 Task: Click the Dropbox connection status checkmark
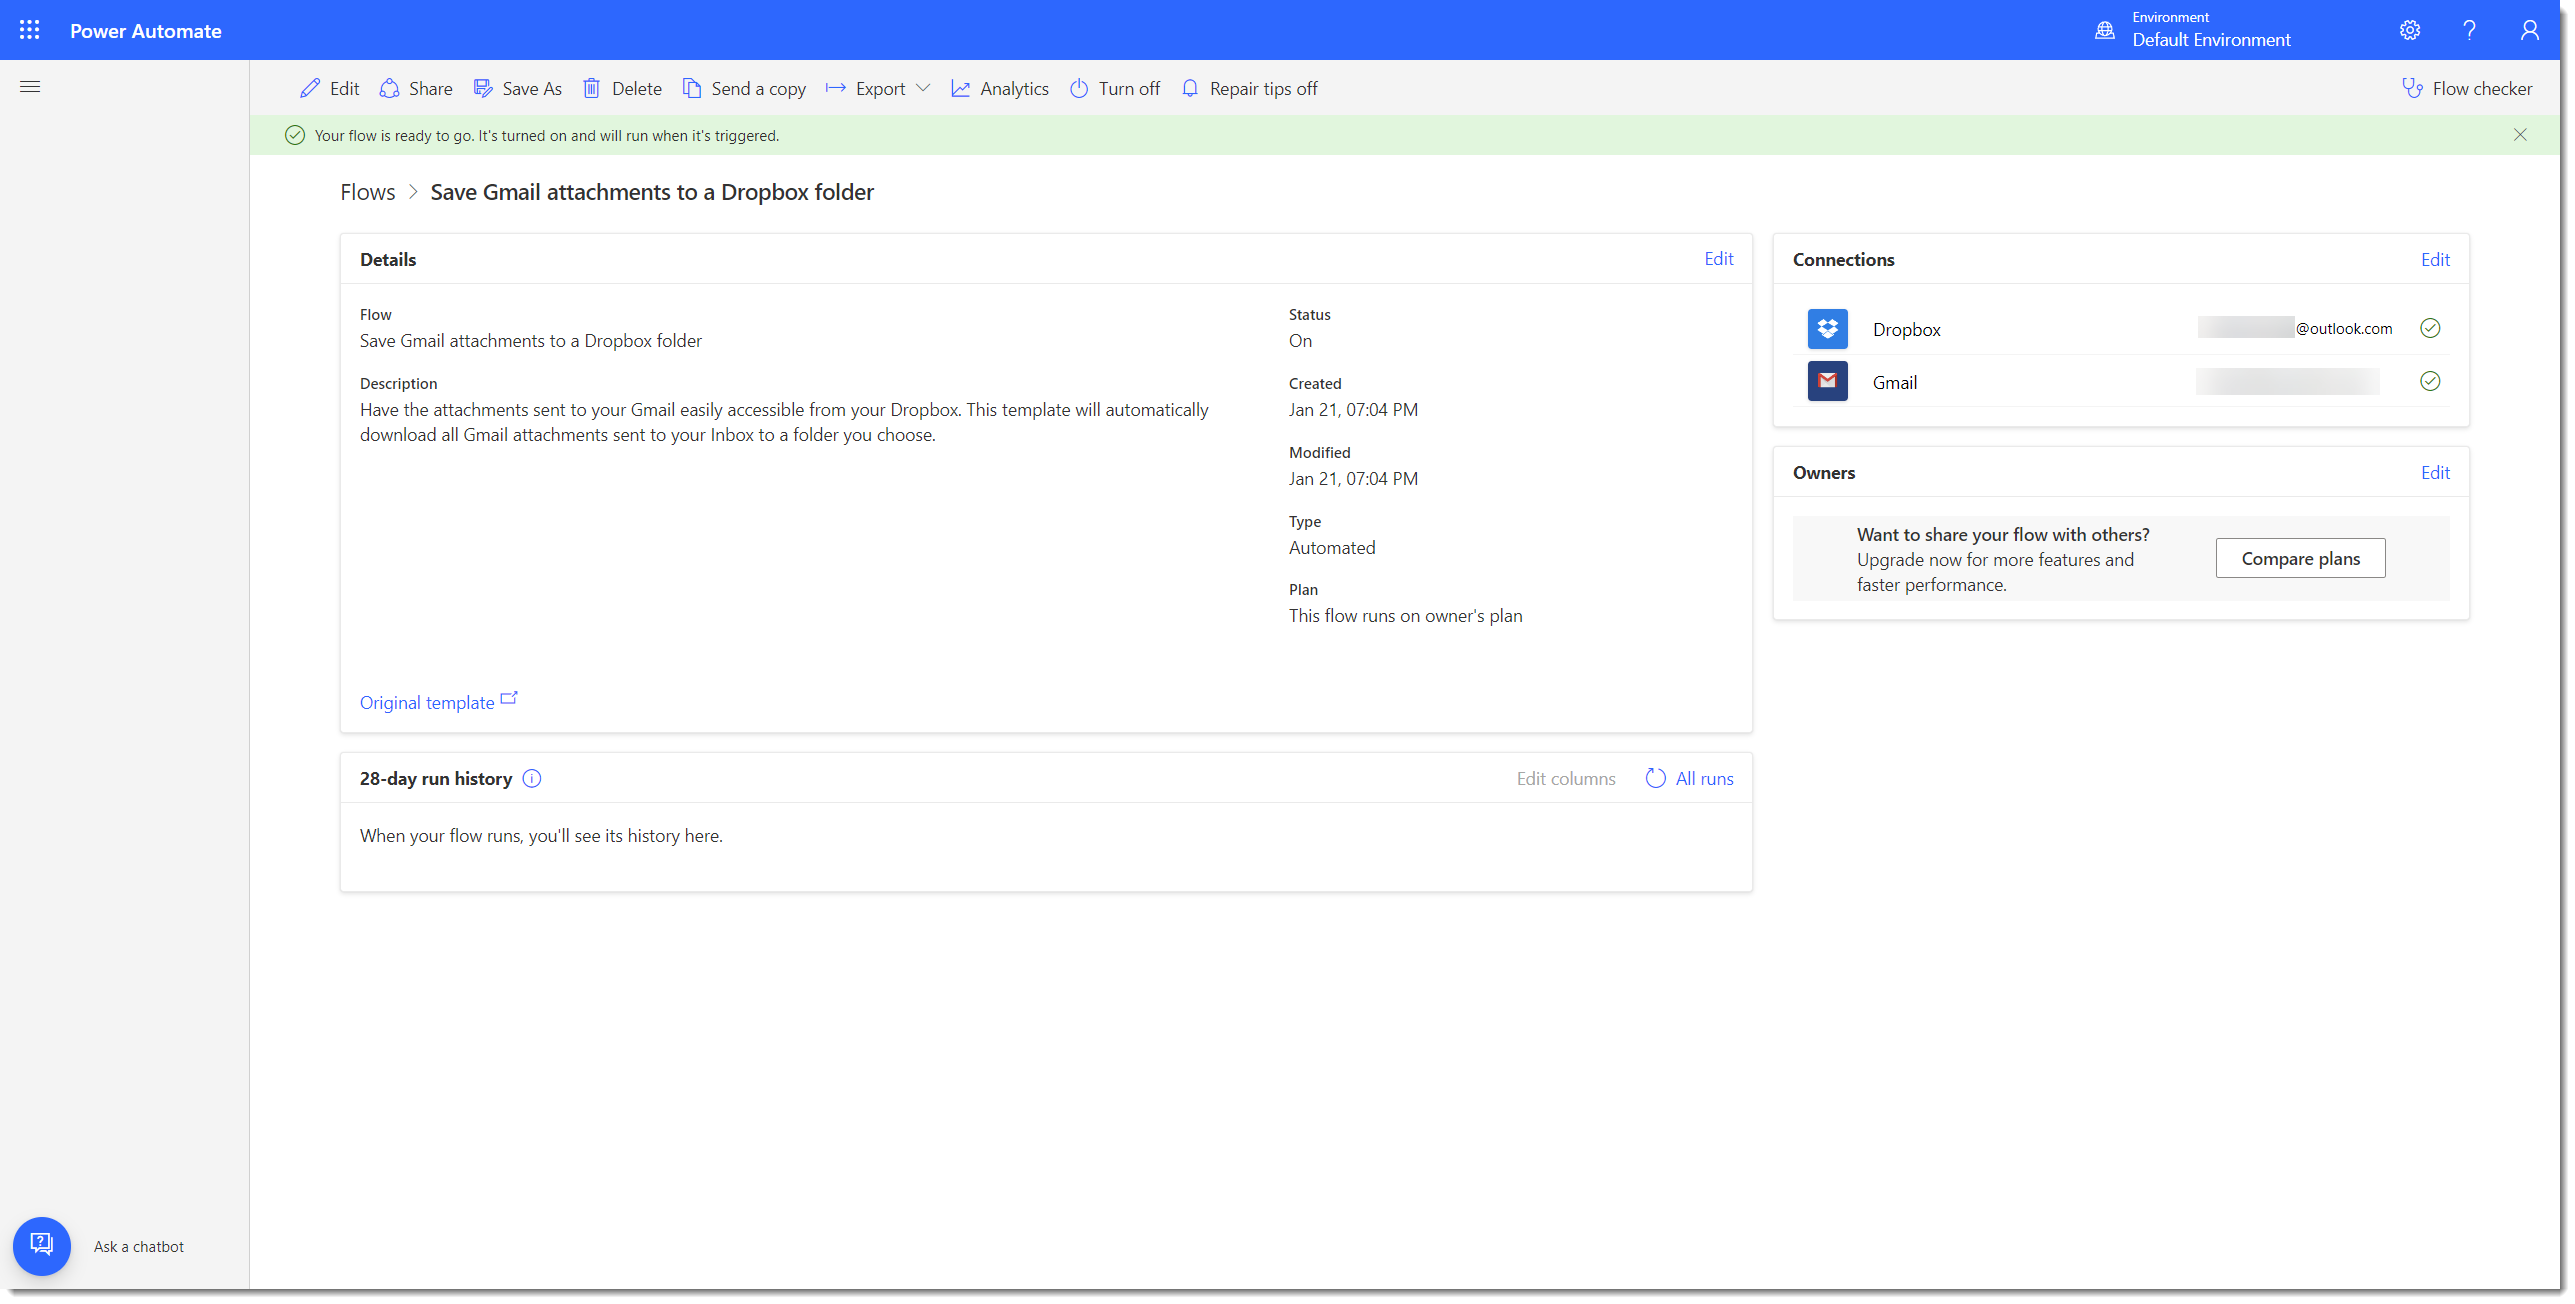pyautogui.click(x=2430, y=328)
